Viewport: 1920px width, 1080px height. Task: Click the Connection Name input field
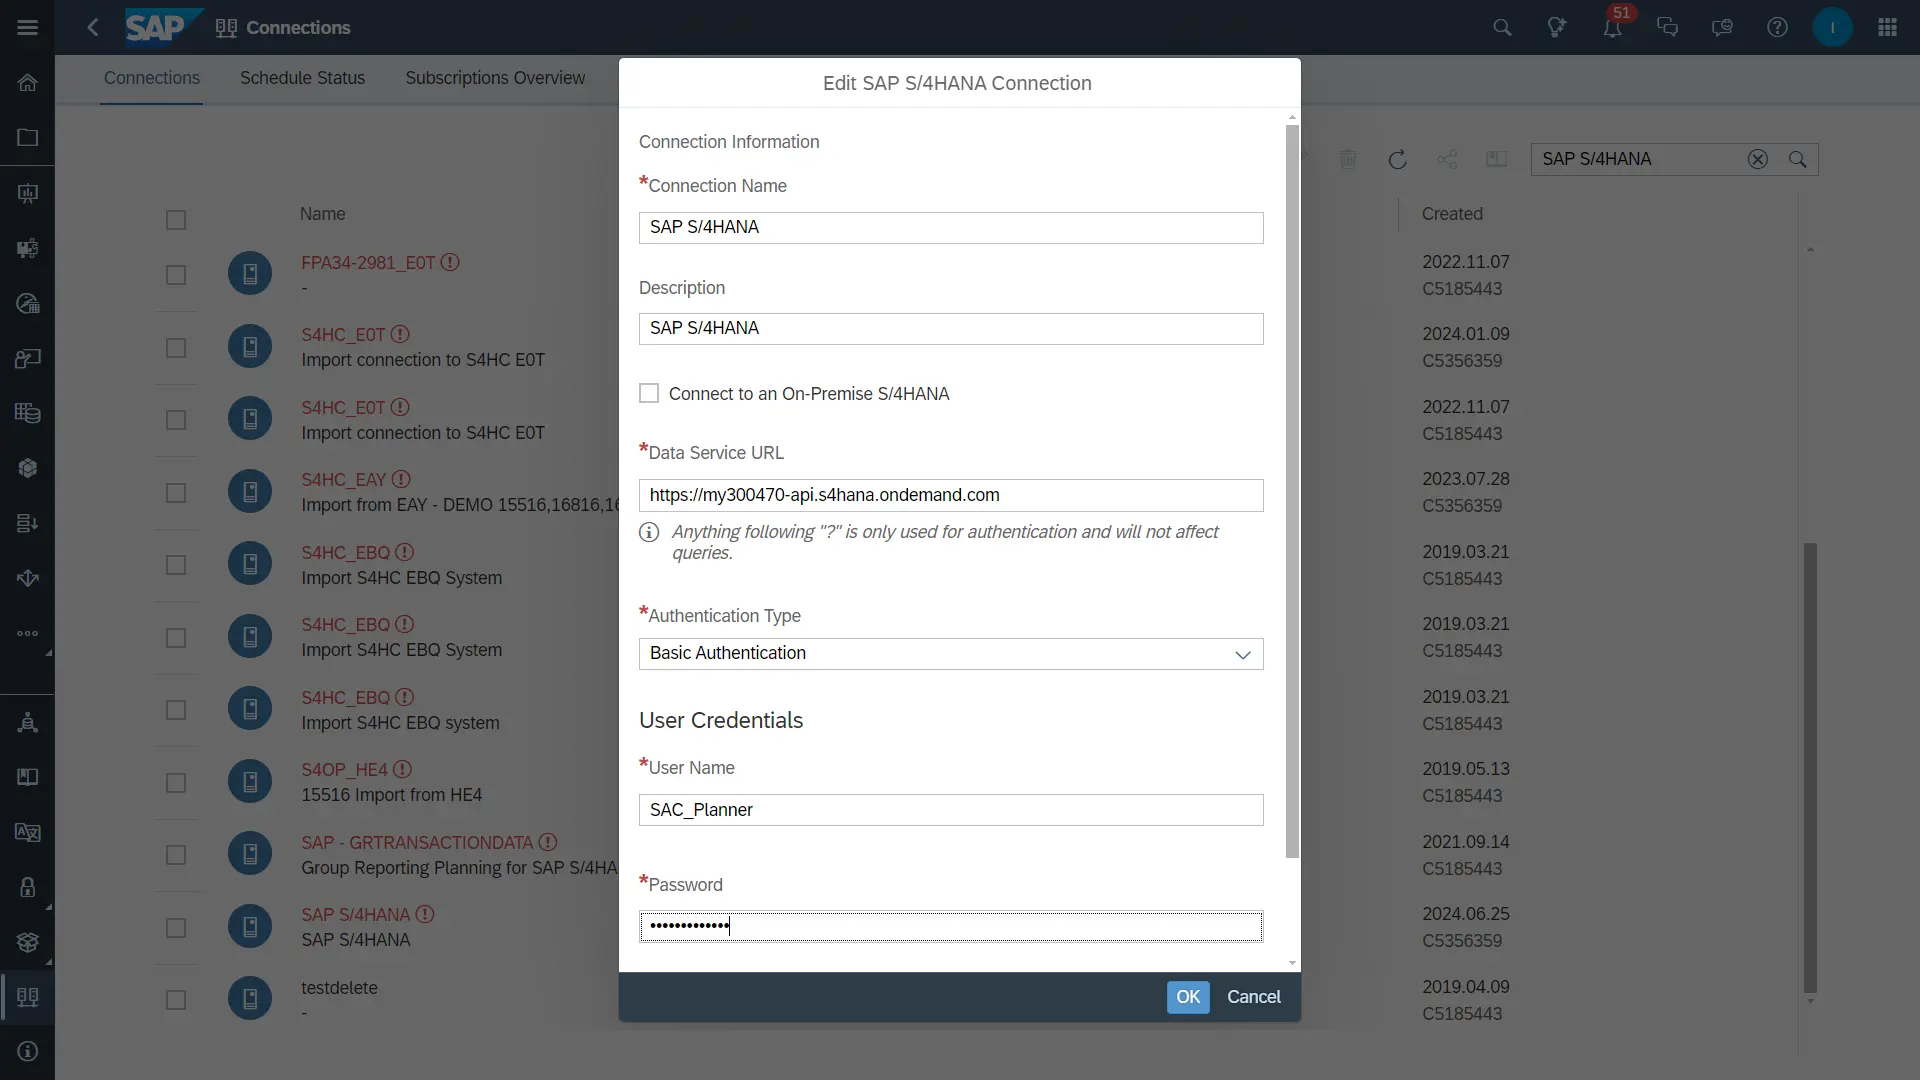click(x=951, y=228)
